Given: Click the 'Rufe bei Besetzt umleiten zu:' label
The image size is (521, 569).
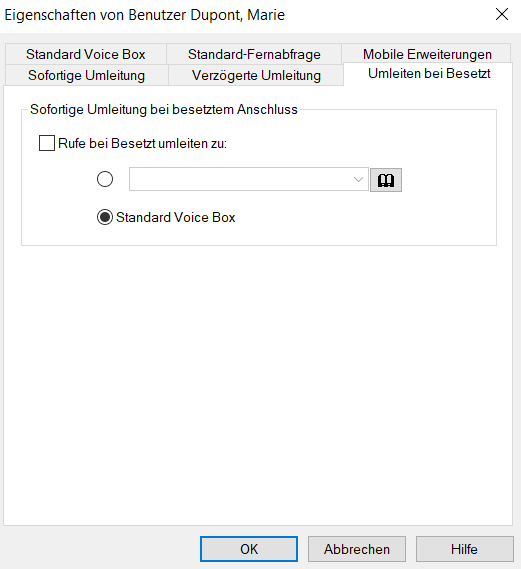Looking at the screenshot, I should coord(143,143).
